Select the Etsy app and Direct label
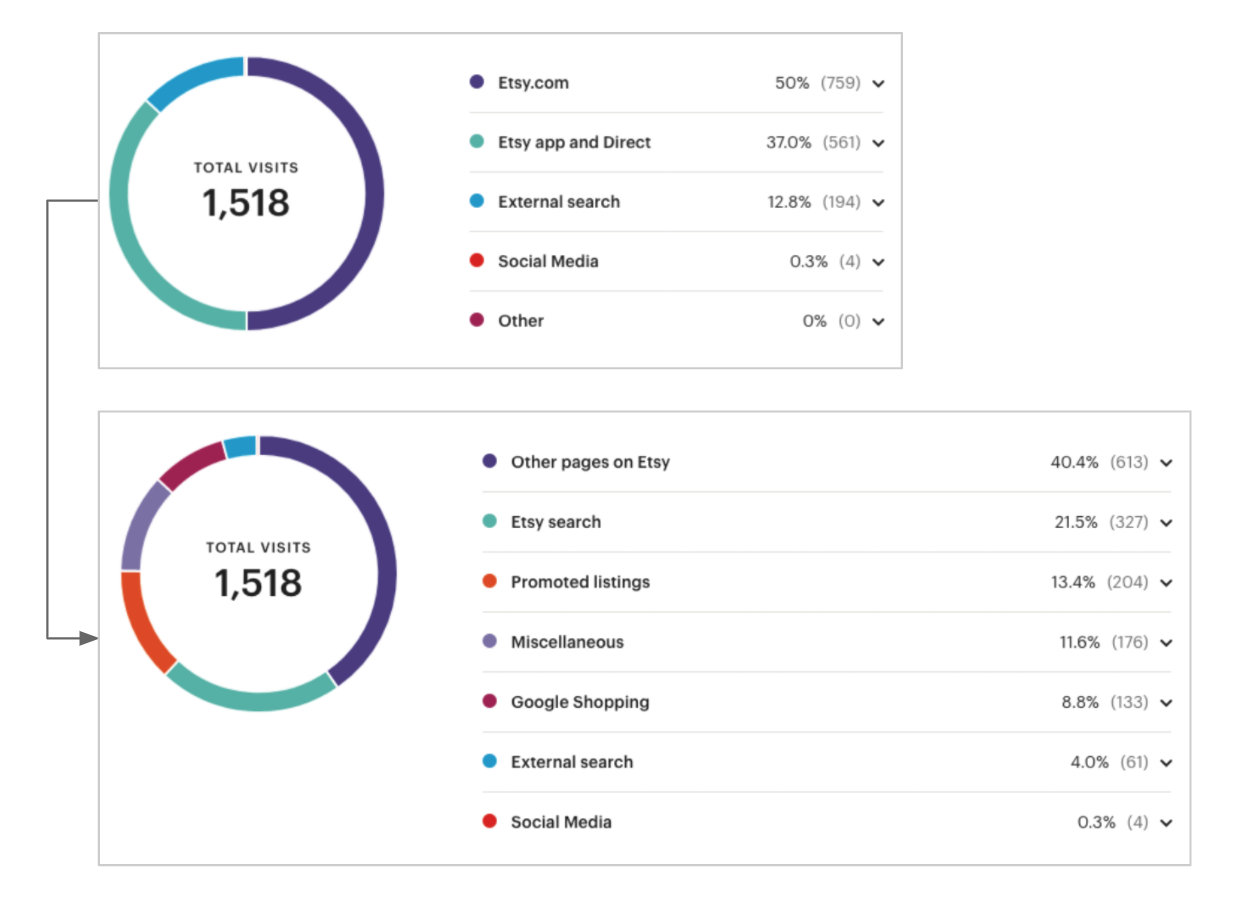Viewport: 1240px width, 906px height. 574,142
